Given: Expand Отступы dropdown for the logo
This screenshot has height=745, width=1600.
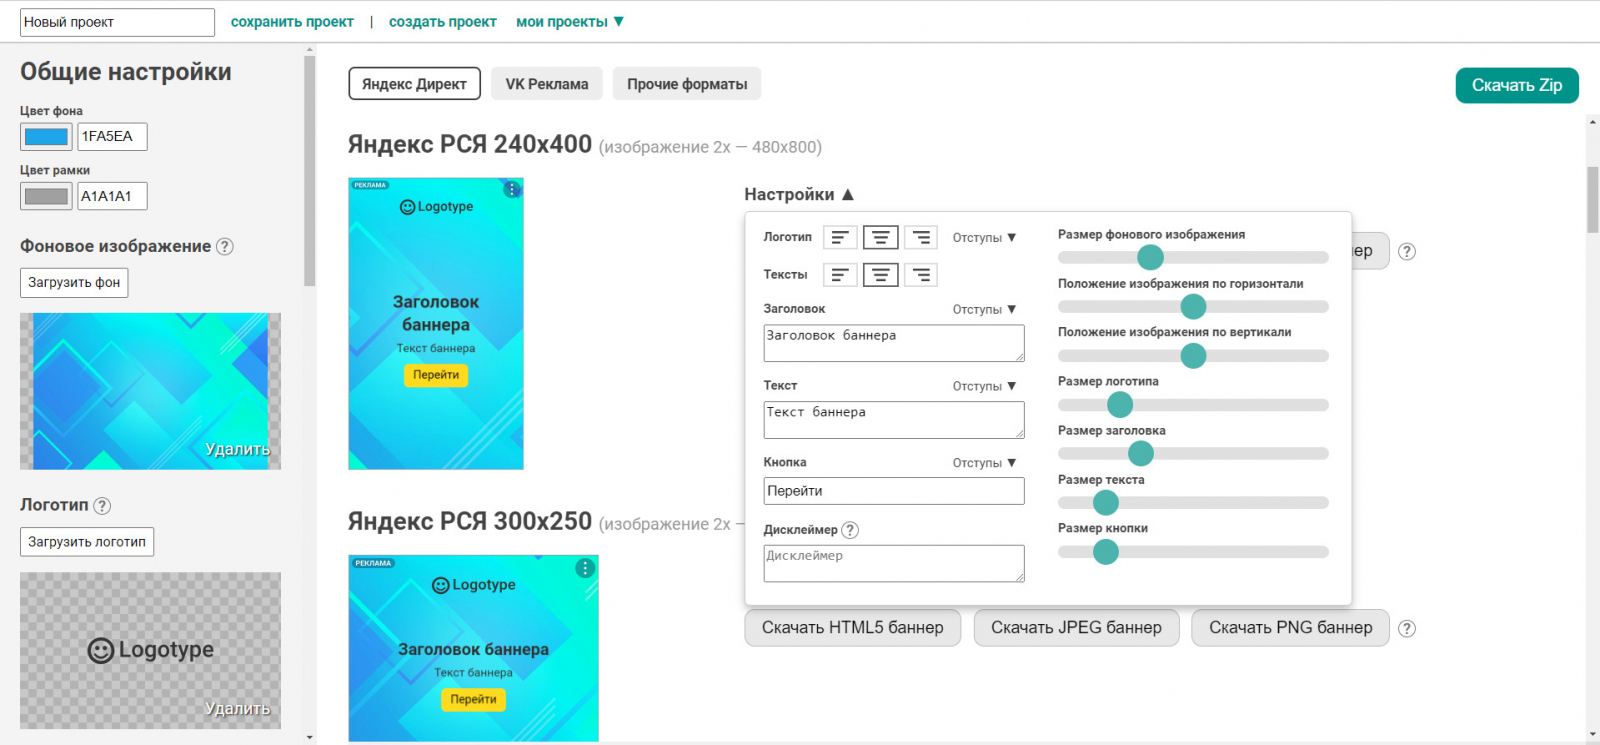Looking at the screenshot, I should 984,238.
